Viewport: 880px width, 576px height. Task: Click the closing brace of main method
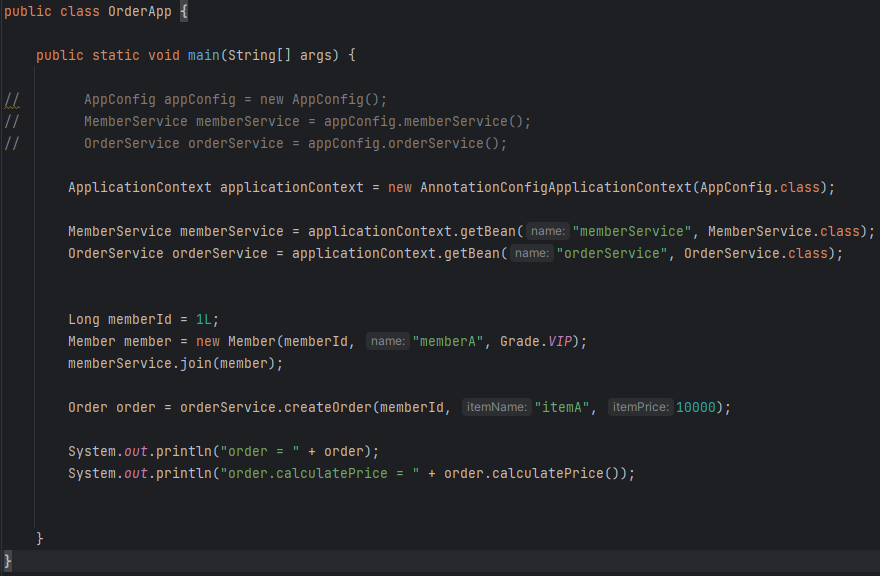39,538
